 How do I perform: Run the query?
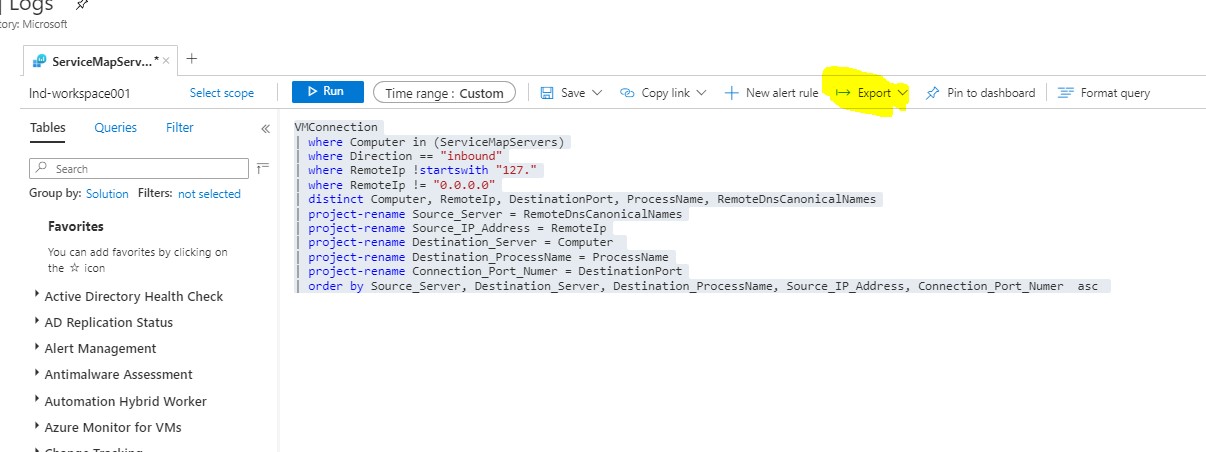tap(327, 92)
